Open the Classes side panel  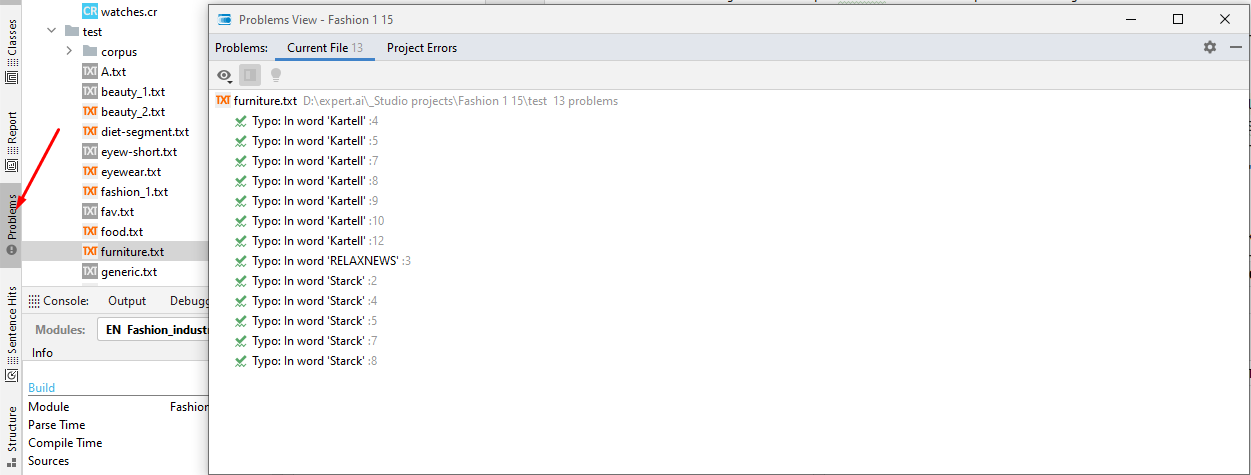tap(12, 45)
